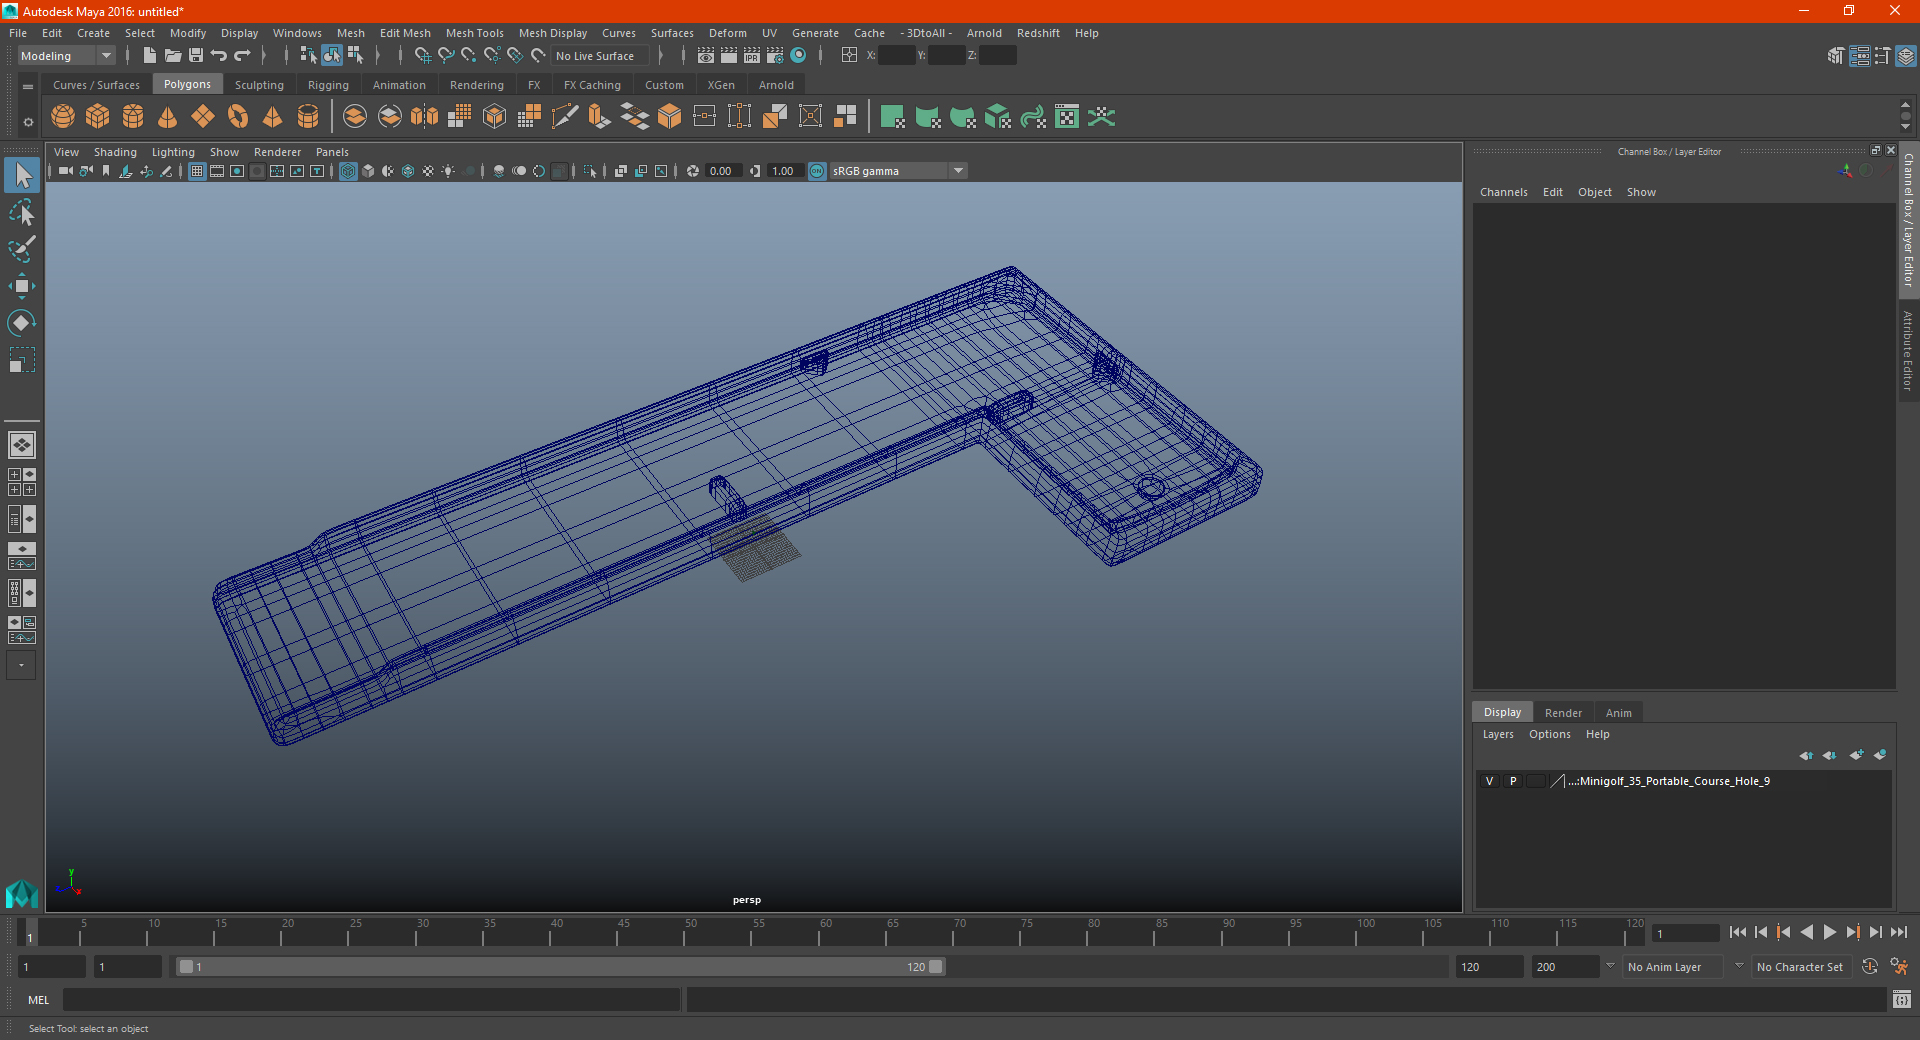Open the shelf tab list menu button

click(28, 87)
